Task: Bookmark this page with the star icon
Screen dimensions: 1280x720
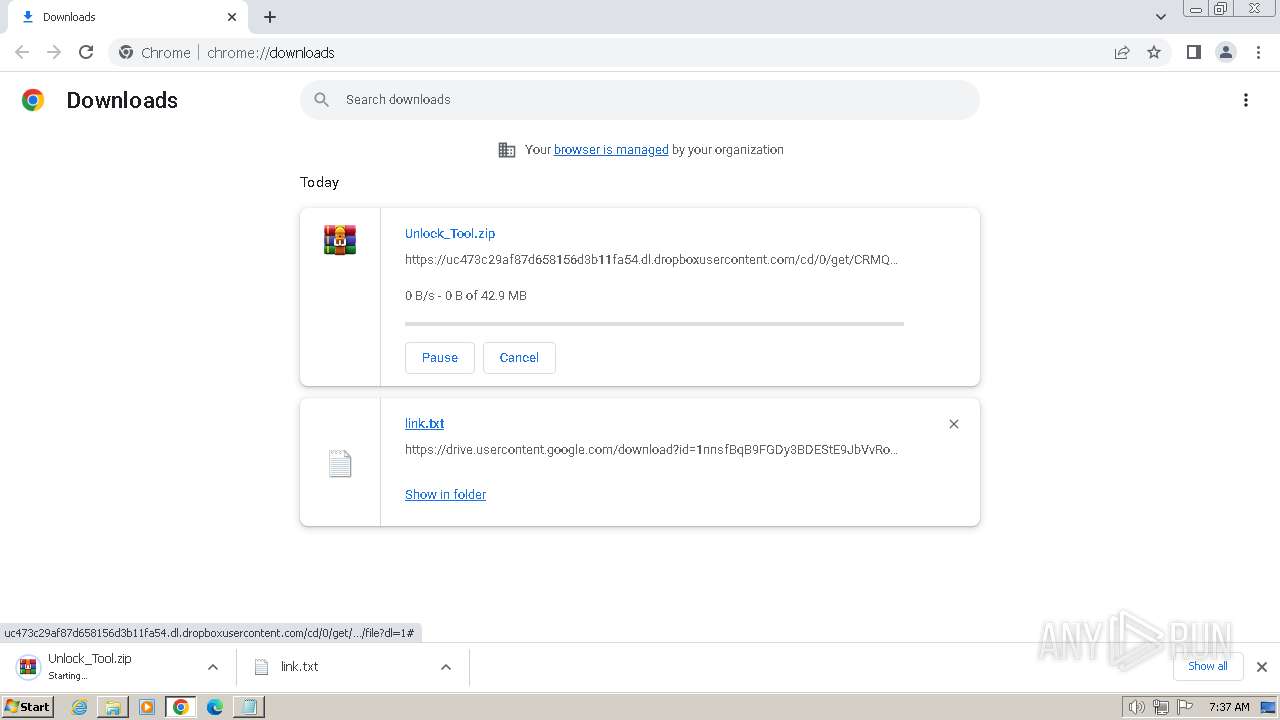Action: 1154,52
